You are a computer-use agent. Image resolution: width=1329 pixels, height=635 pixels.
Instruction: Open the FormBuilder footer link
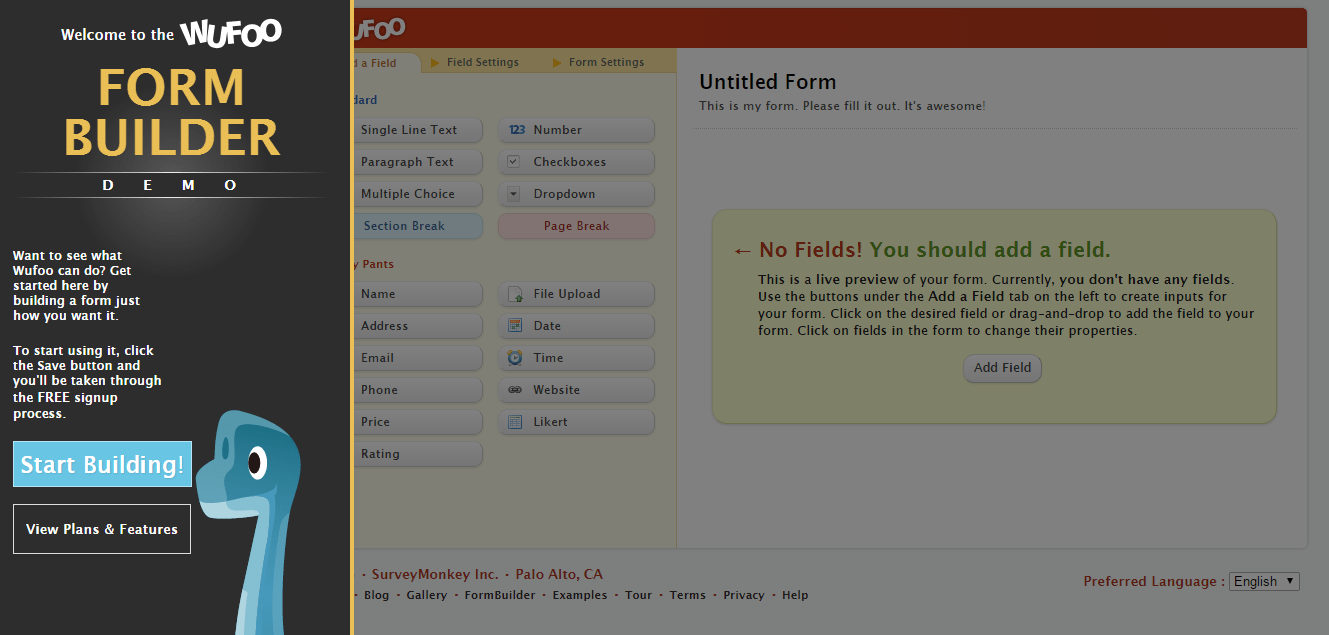coord(500,595)
